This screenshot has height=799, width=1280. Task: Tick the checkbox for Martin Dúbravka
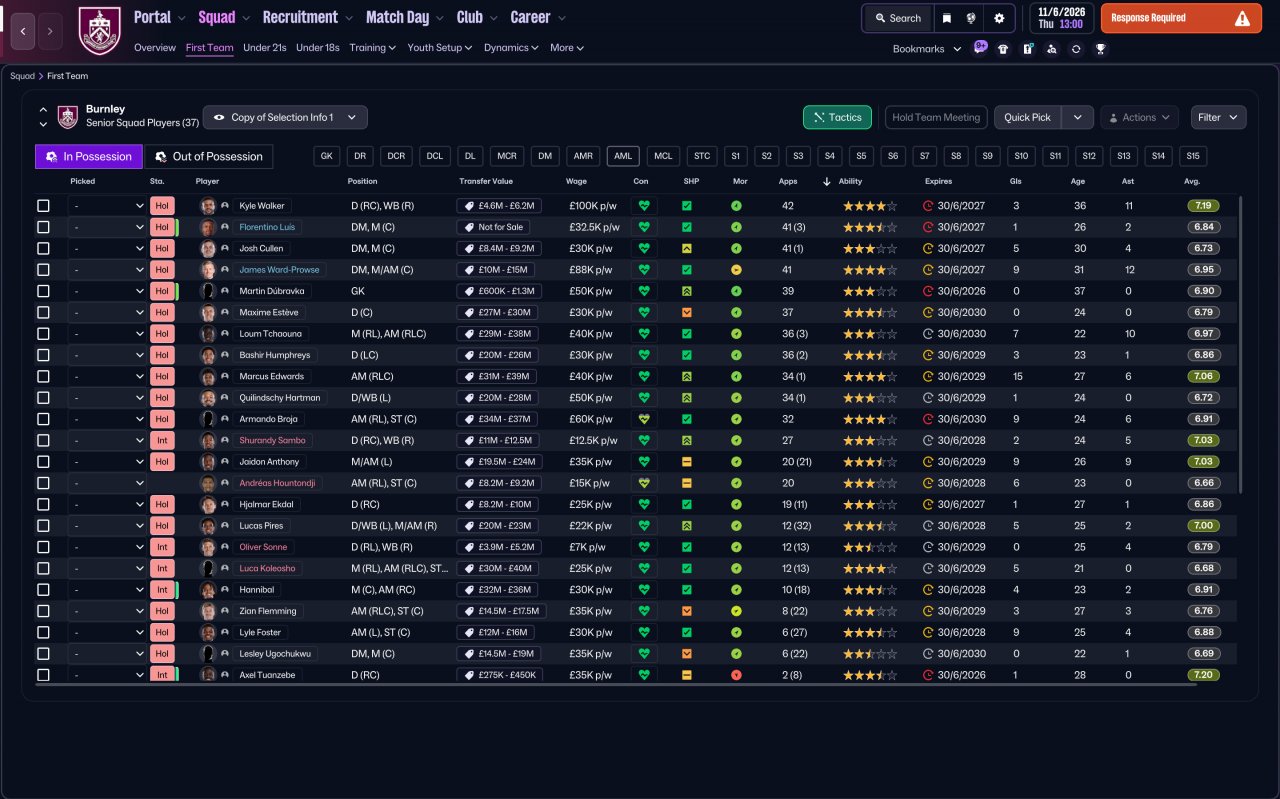pyautogui.click(x=43, y=291)
